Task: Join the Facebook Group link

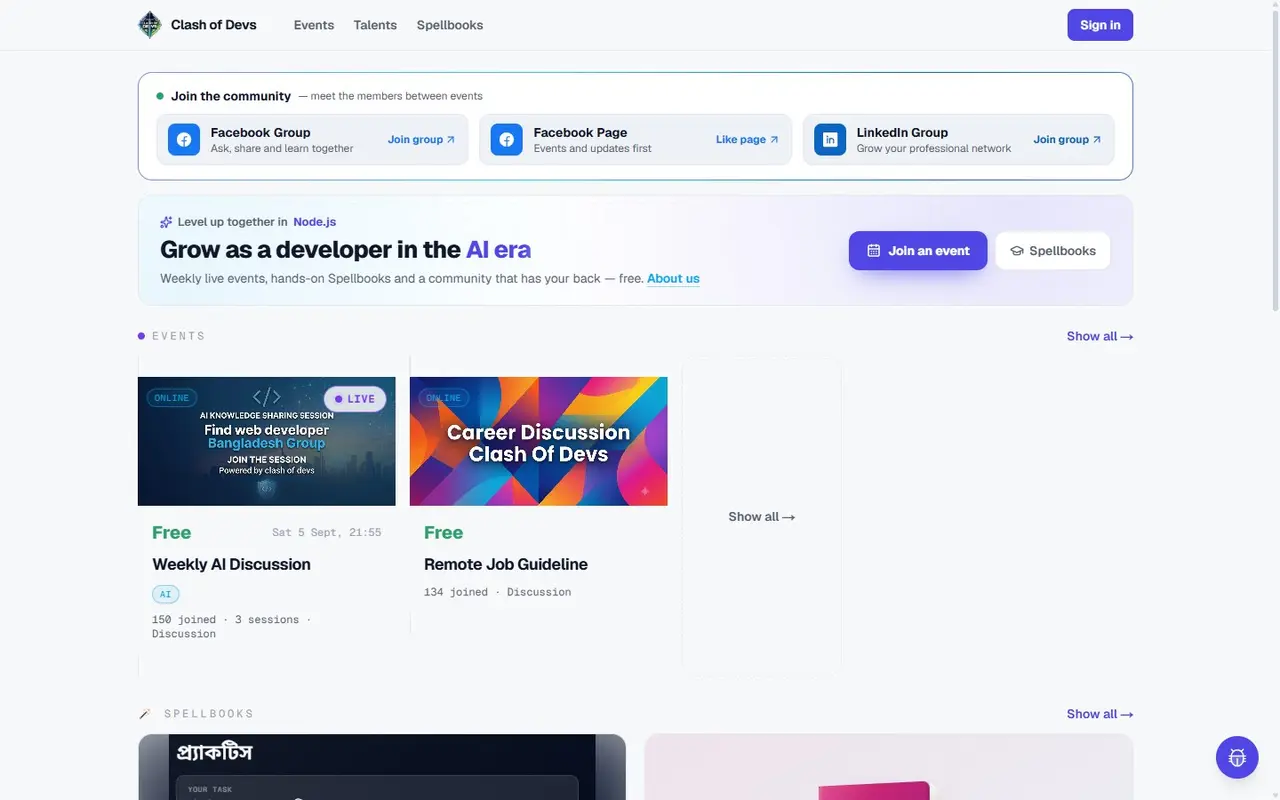Action: [x=421, y=140]
